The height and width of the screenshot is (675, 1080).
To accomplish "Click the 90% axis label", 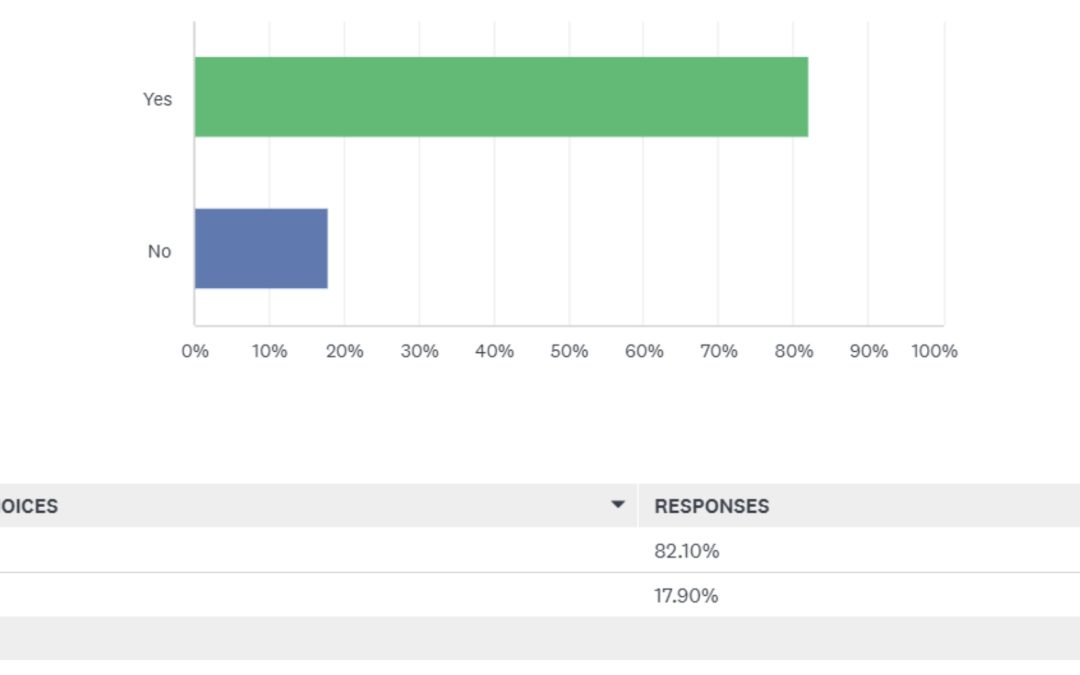I will coord(868,351).
